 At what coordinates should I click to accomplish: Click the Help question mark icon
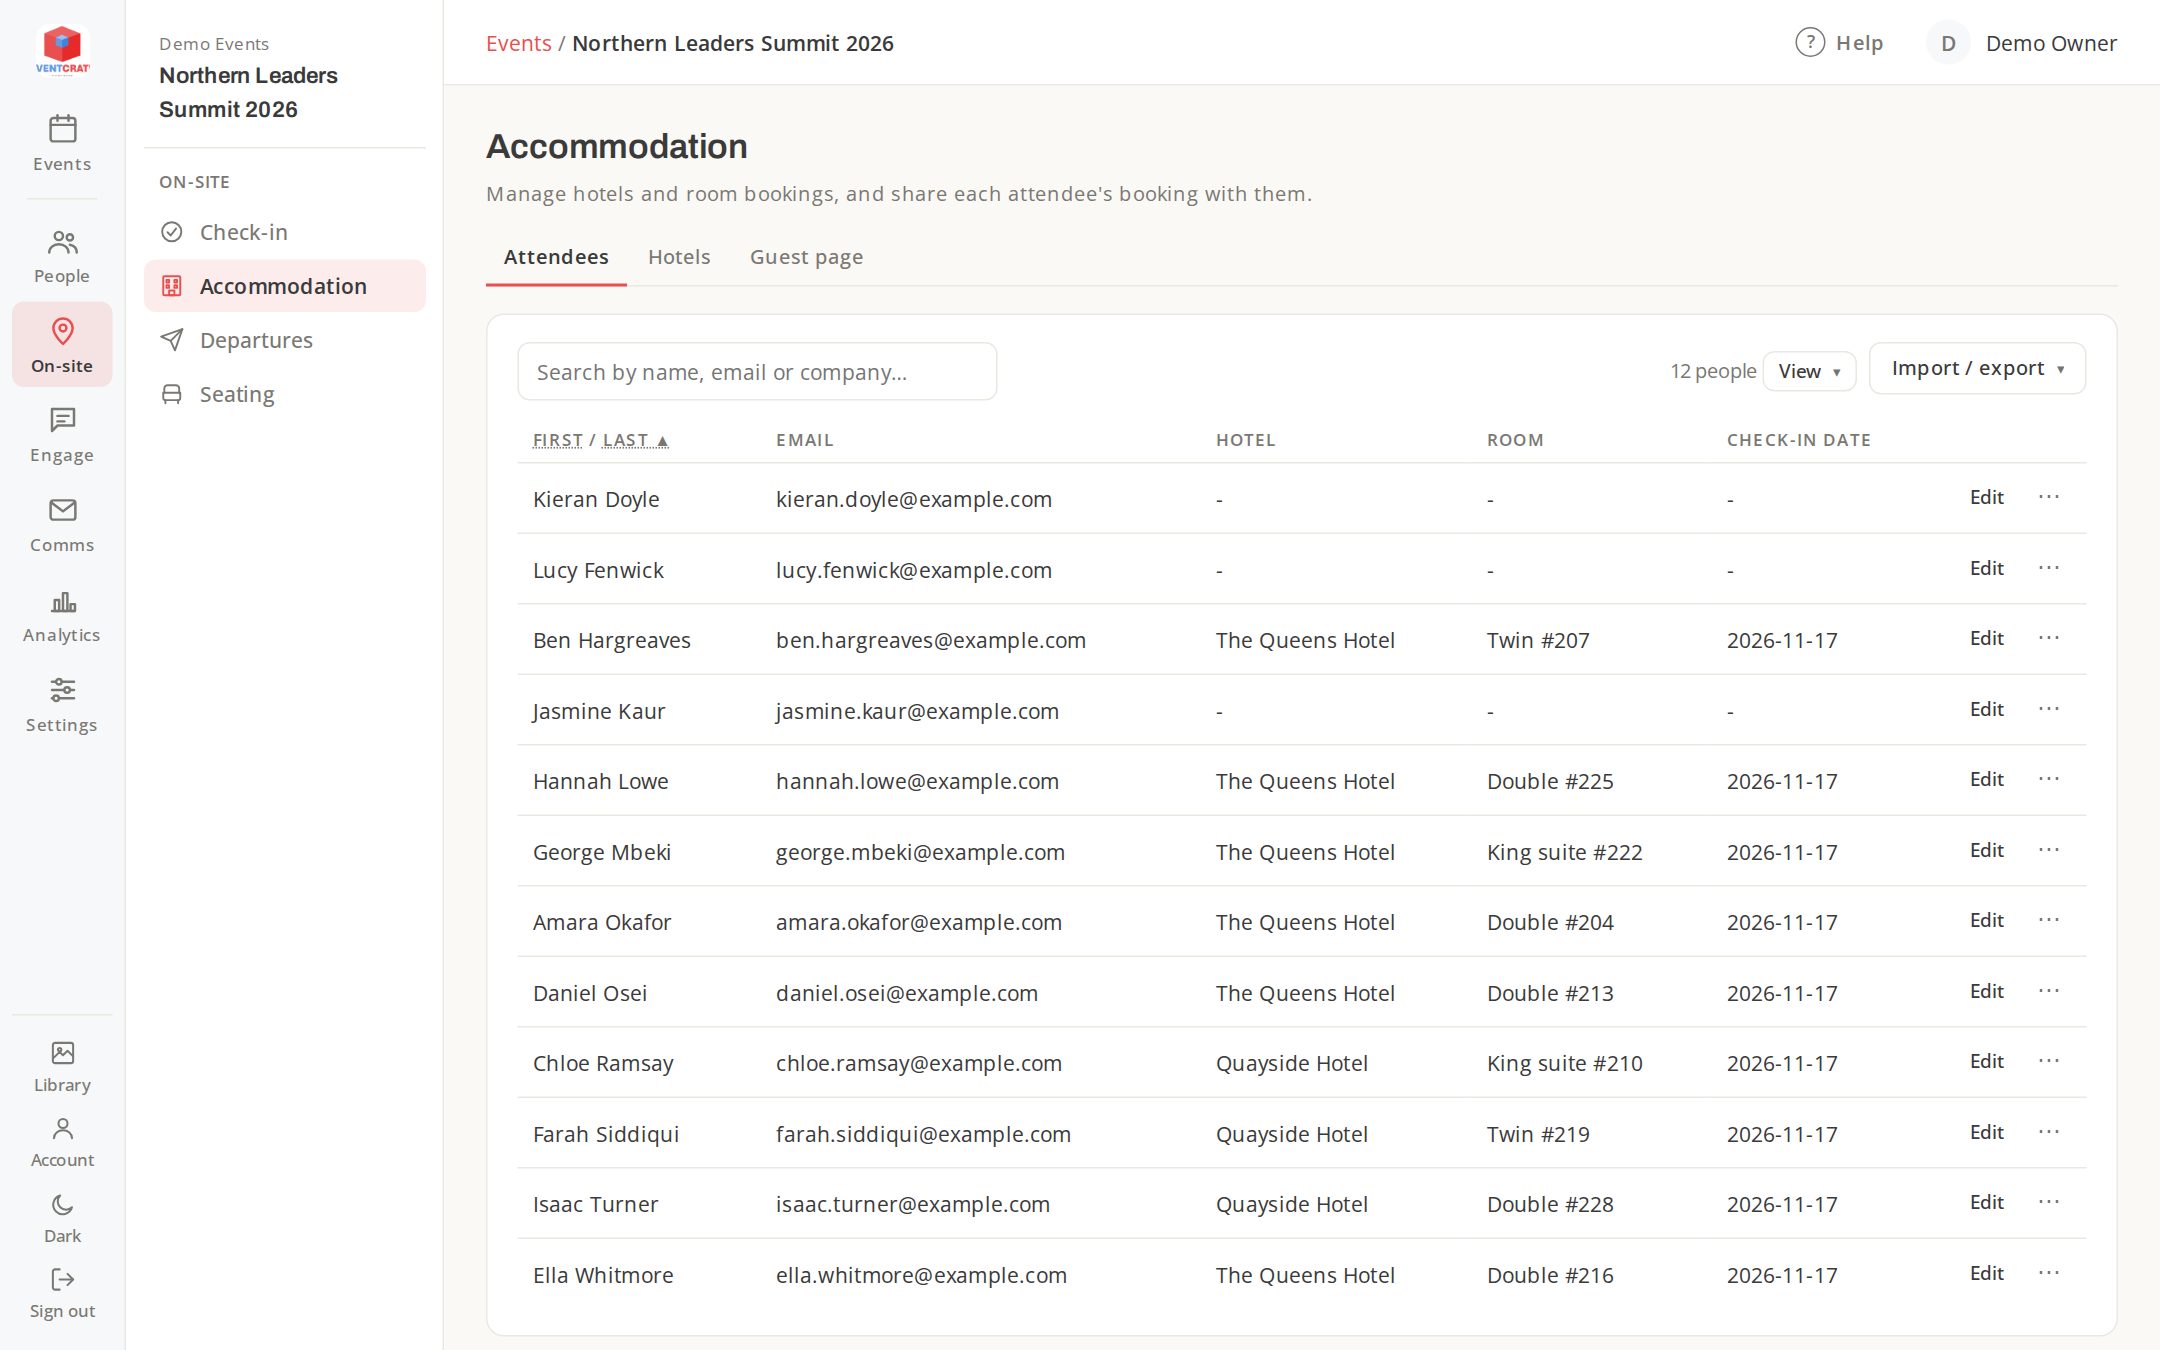(x=1810, y=42)
